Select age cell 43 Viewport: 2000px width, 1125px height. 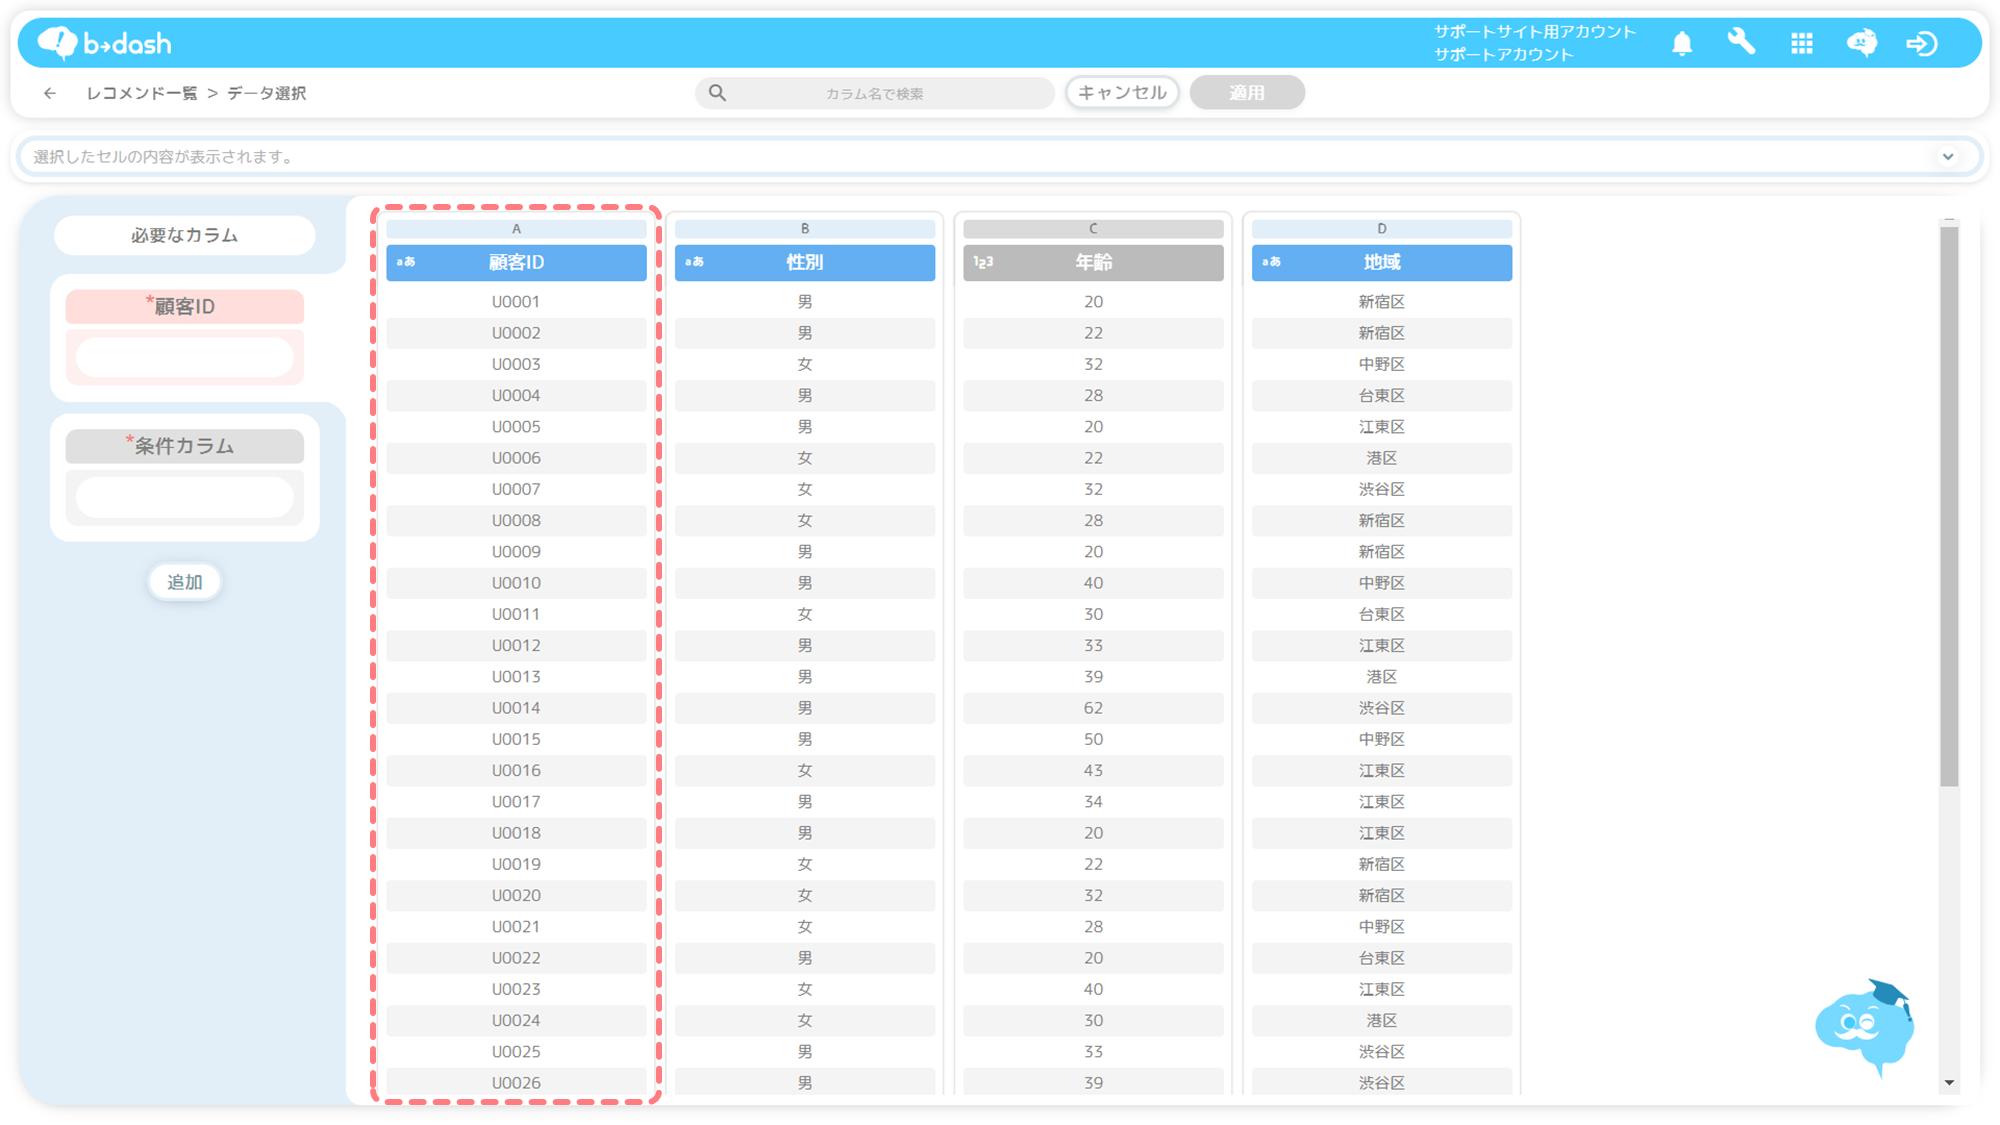(x=1093, y=770)
